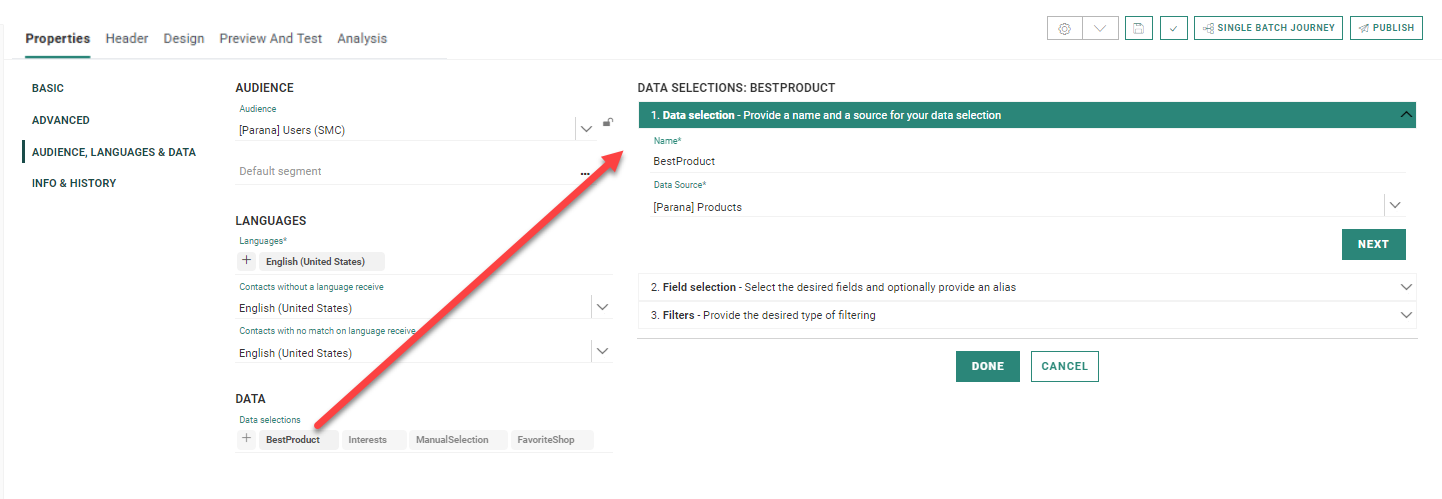Add a new data selection with plus
Image resolution: width=1442 pixels, height=499 pixels.
click(x=247, y=439)
